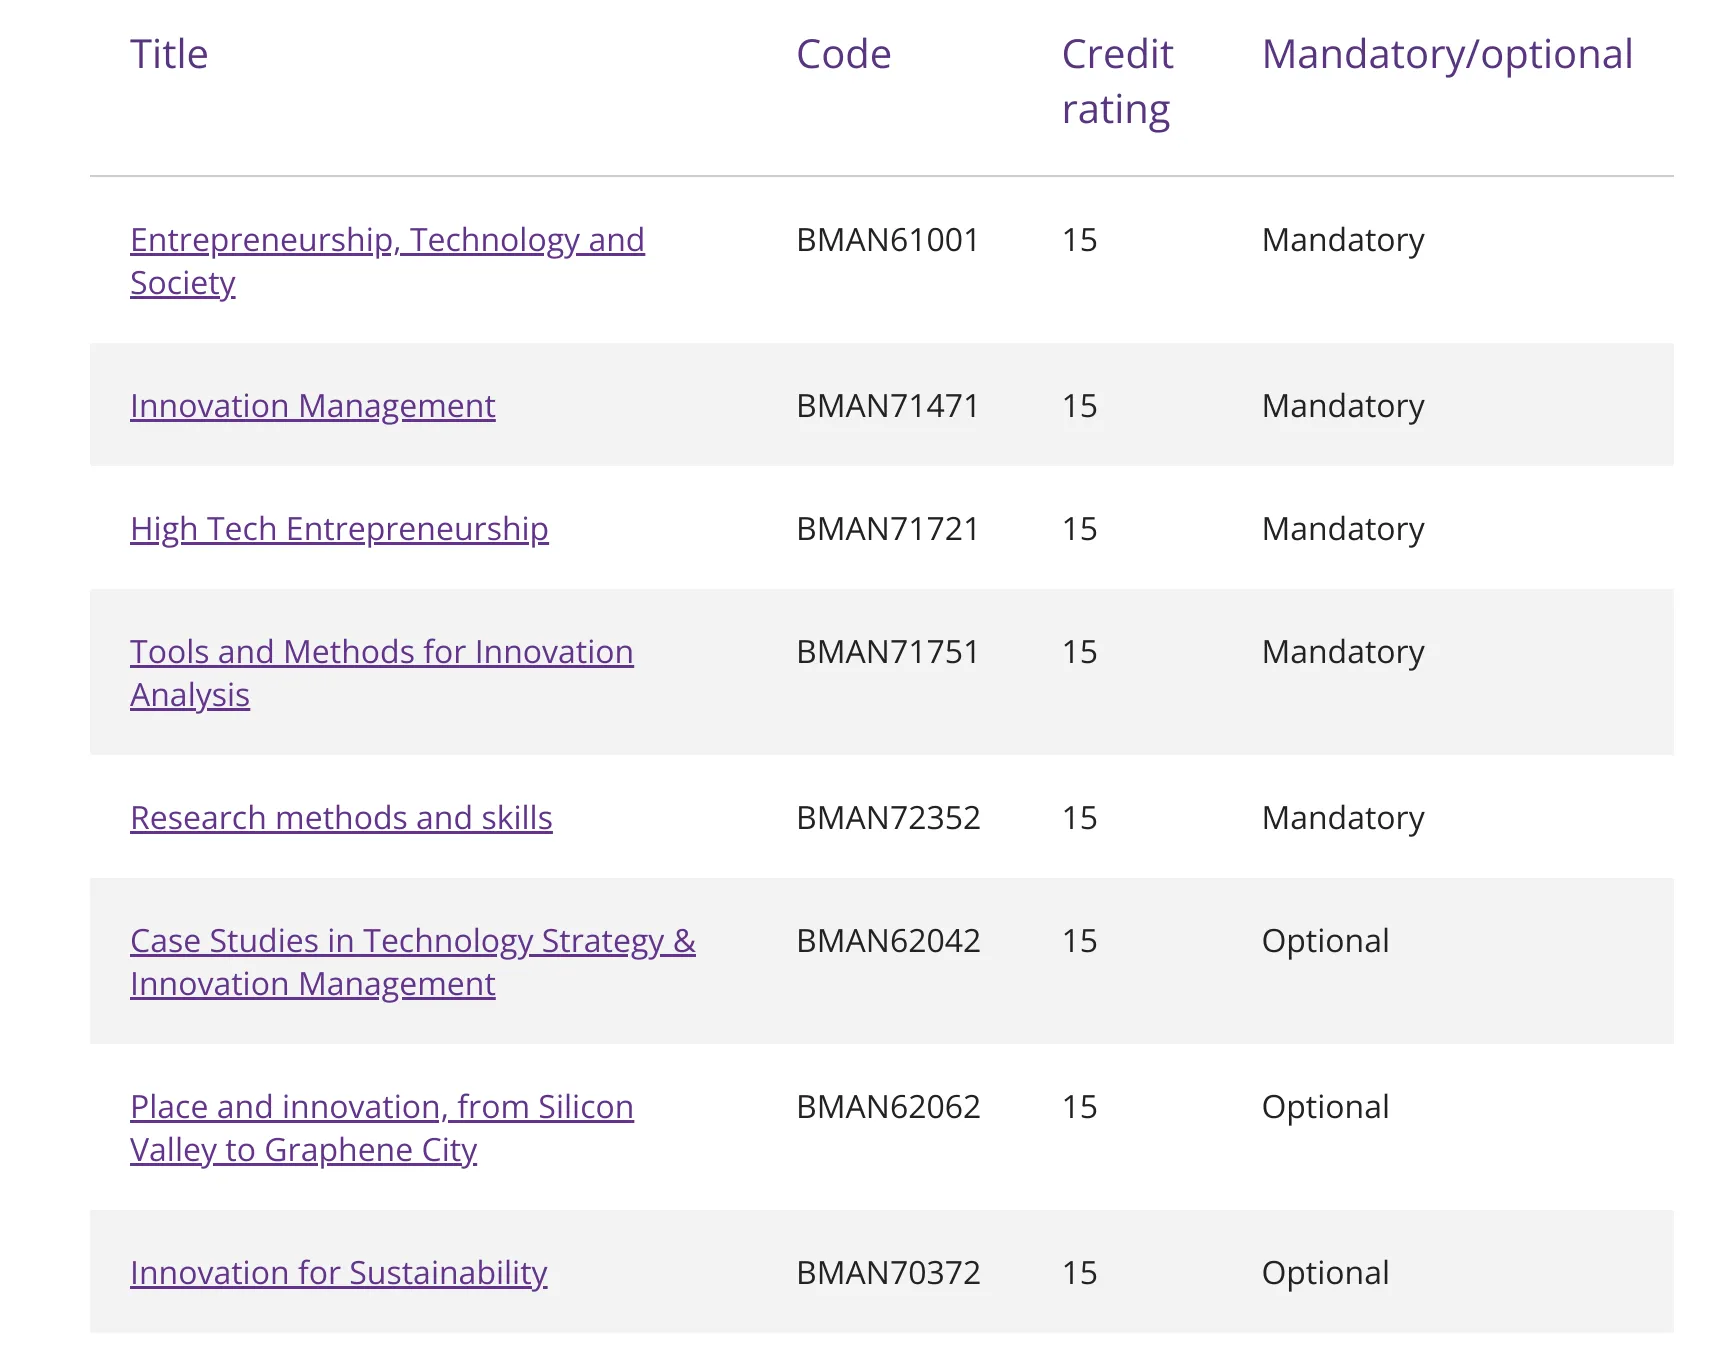1736x1348 pixels.
Task: Select course code BMAN71471
Action: tap(887, 406)
